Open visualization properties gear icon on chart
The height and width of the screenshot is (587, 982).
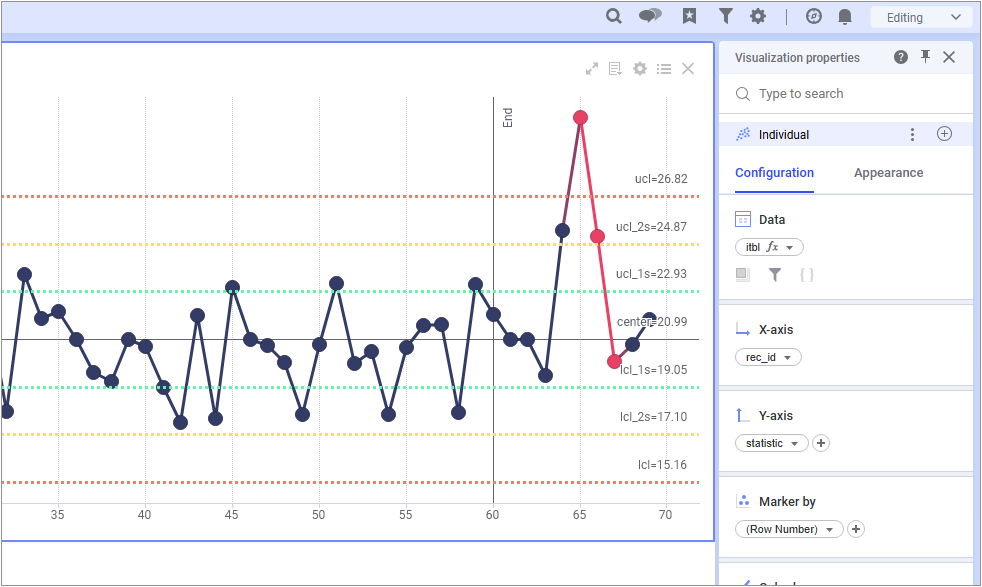pos(639,69)
